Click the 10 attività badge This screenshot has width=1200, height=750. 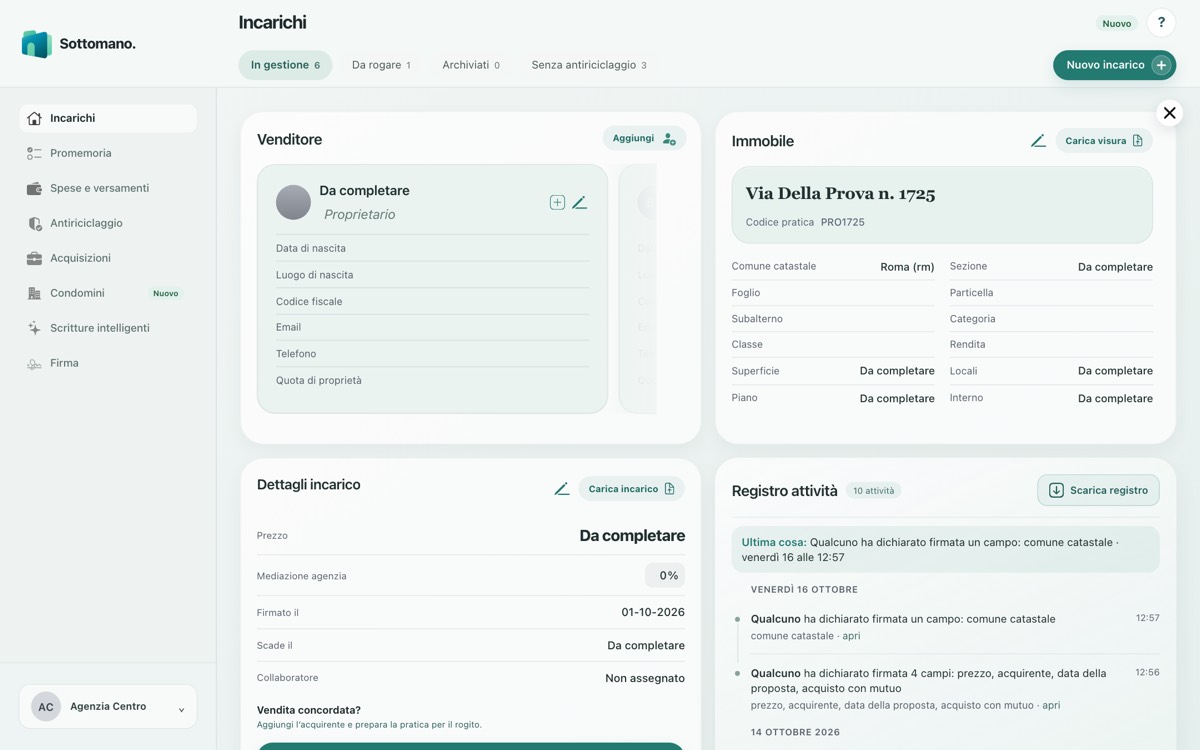873,491
